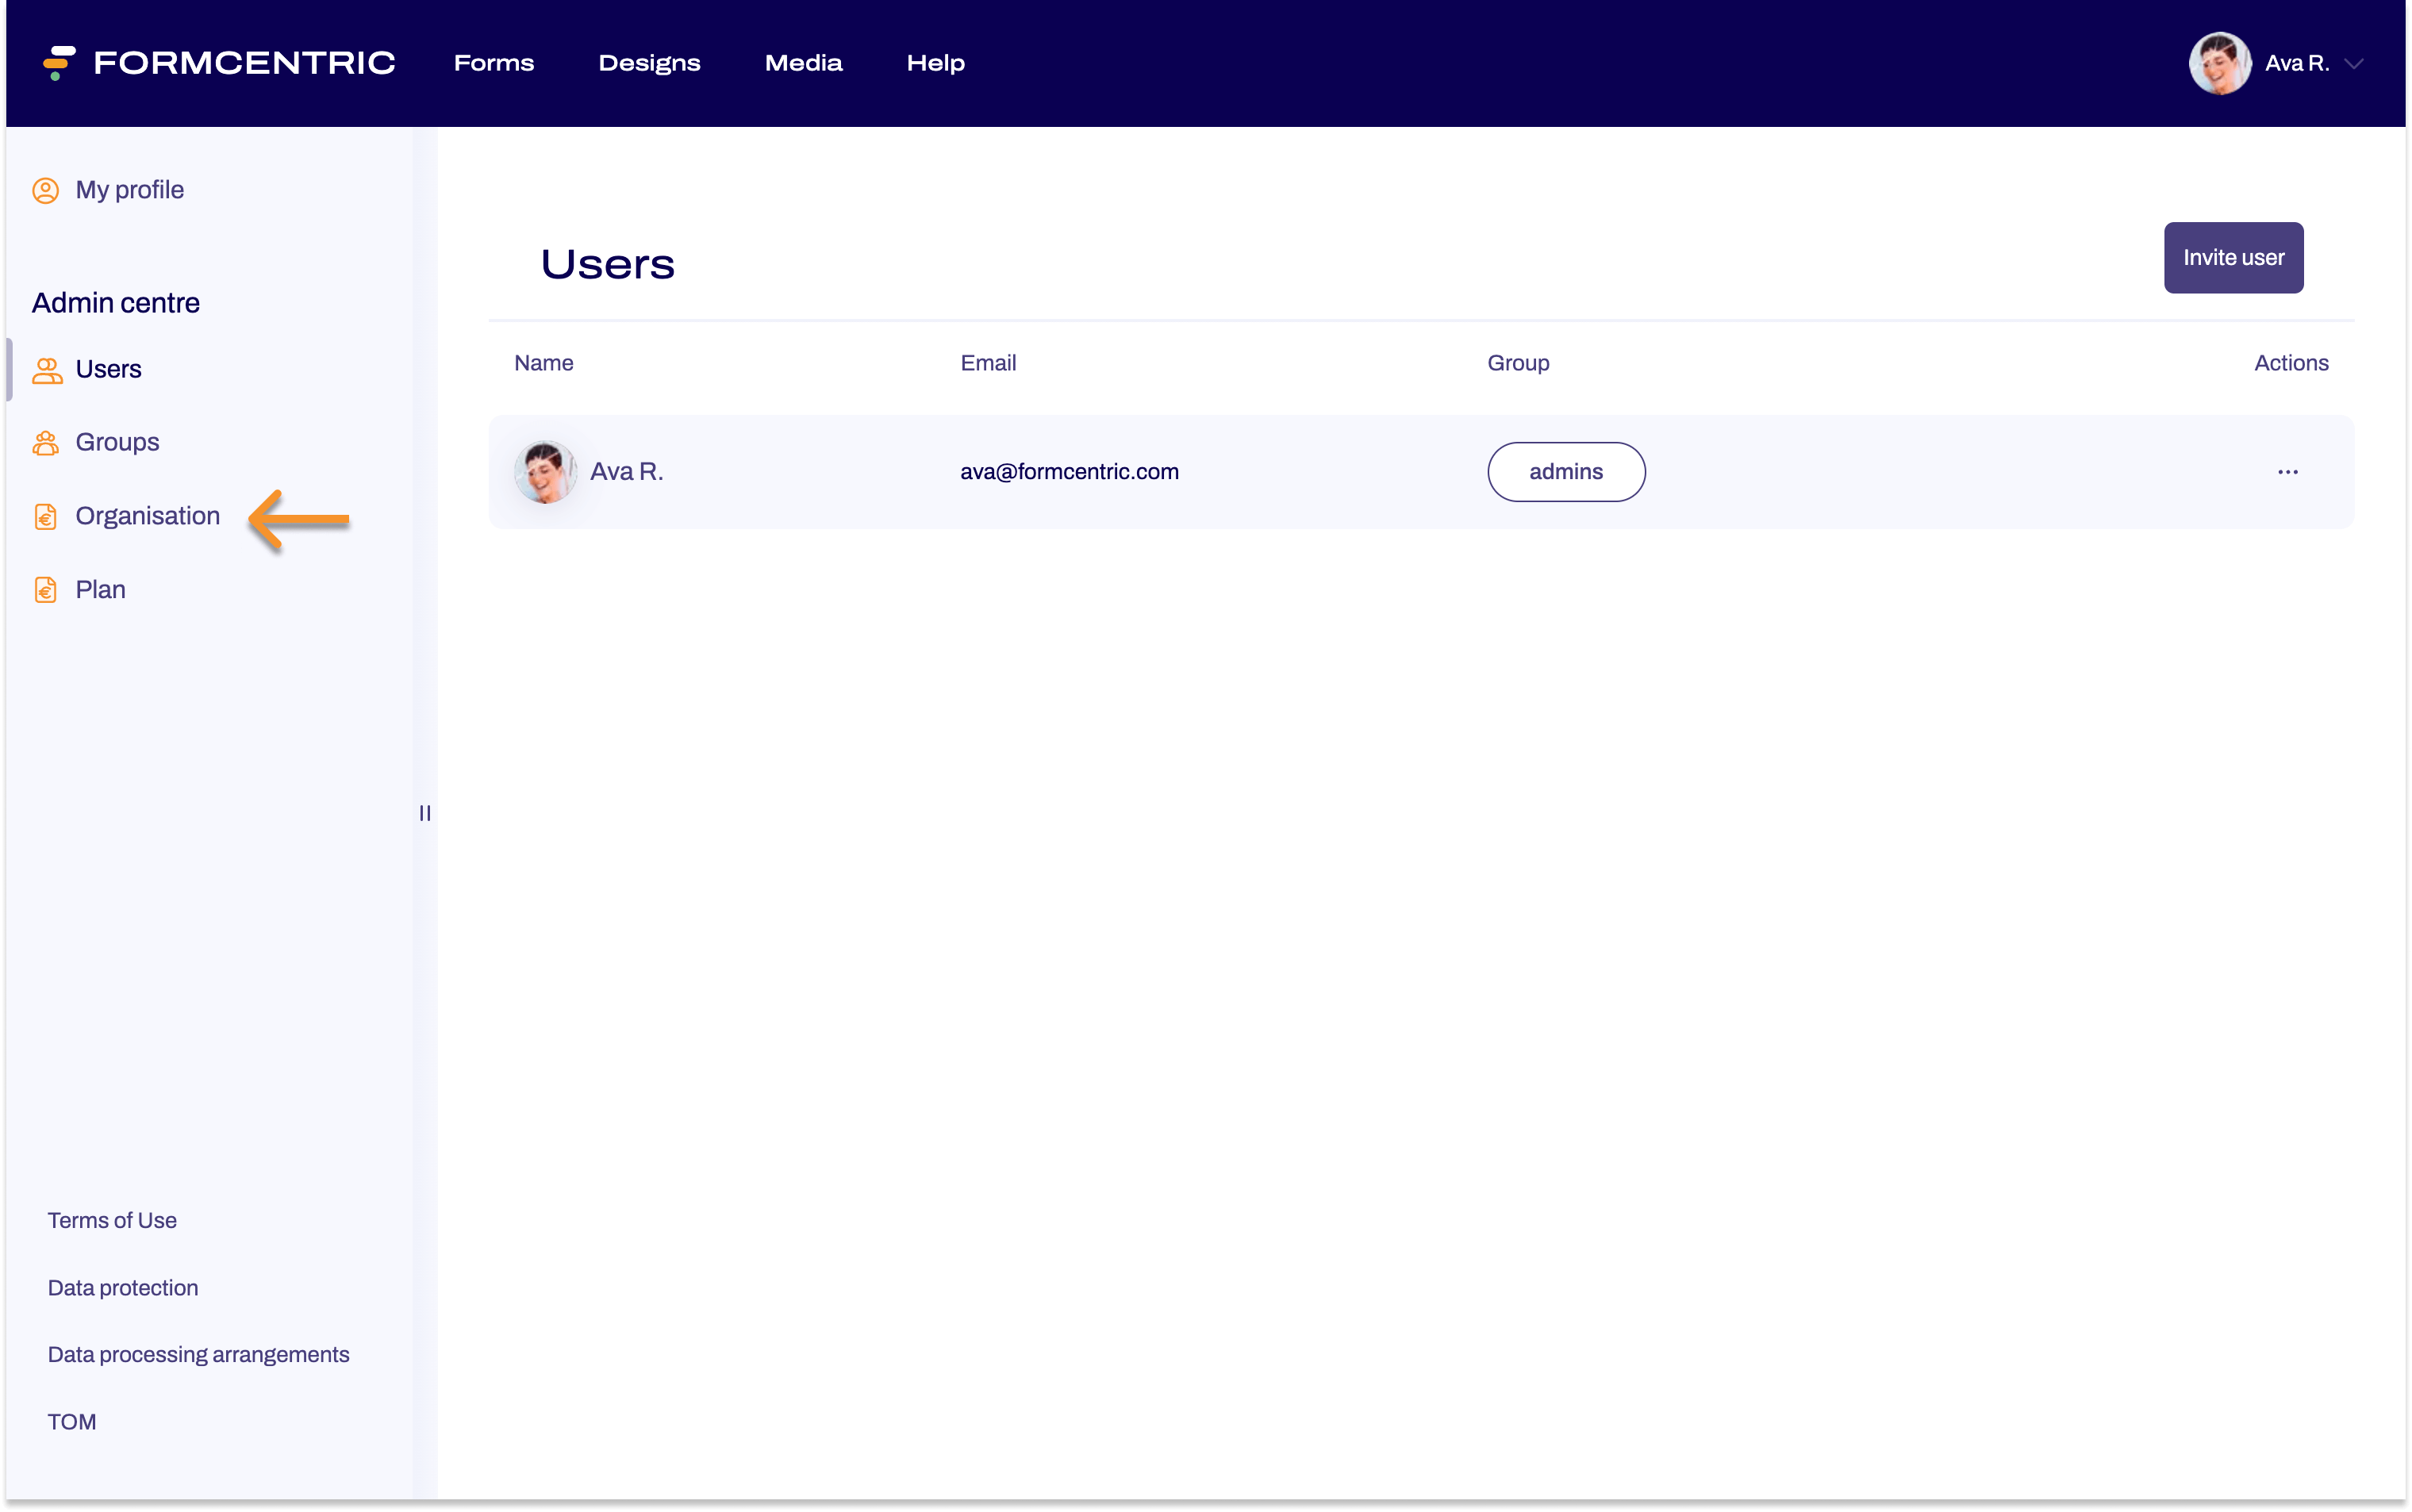Click the Groups icon in sidebar
2412x1512 pixels.
click(45, 443)
